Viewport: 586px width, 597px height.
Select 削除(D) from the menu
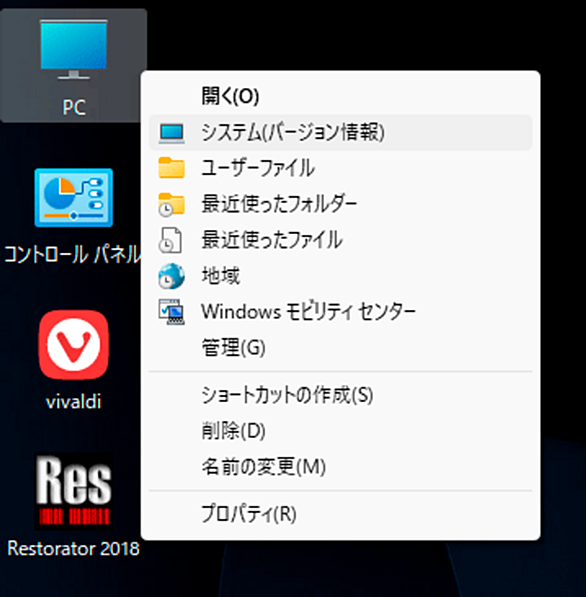pyautogui.click(x=233, y=431)
